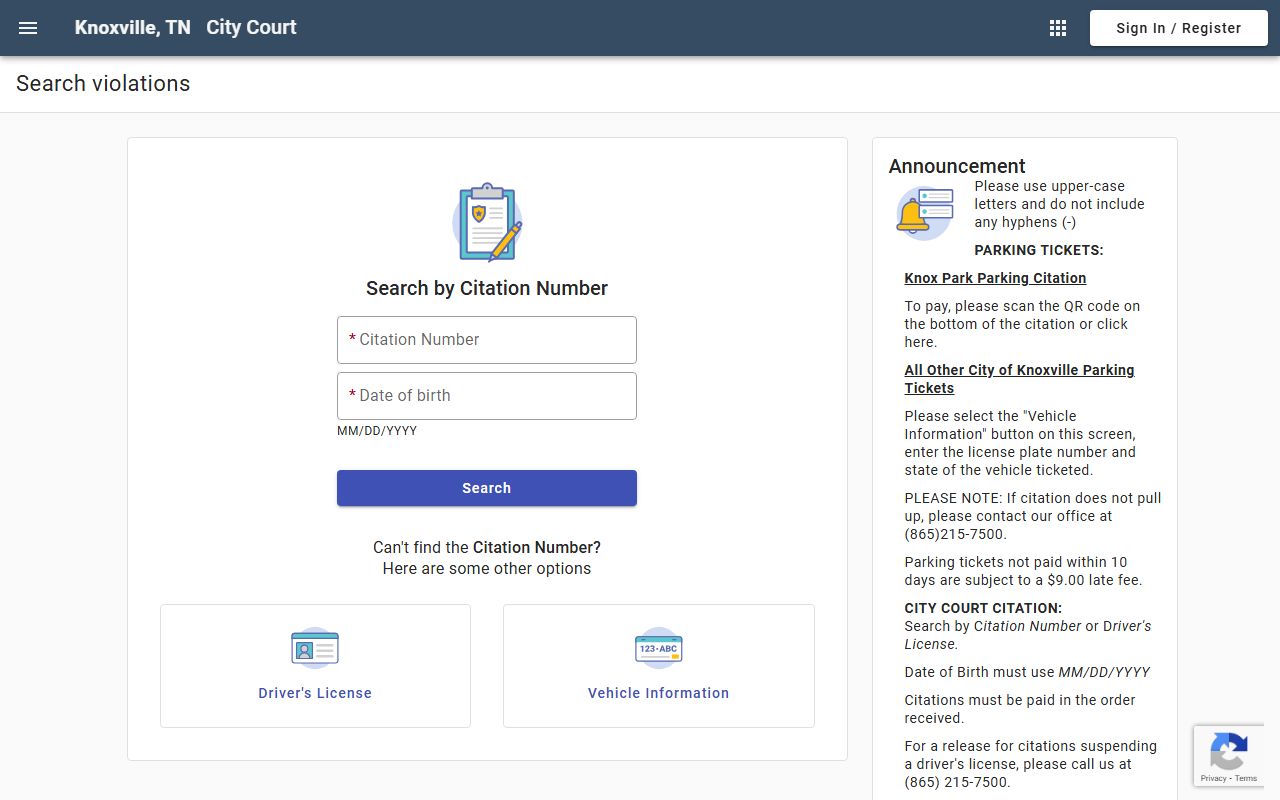Click City Court text in header
The image size is (1280, 800).
point(251,28)
